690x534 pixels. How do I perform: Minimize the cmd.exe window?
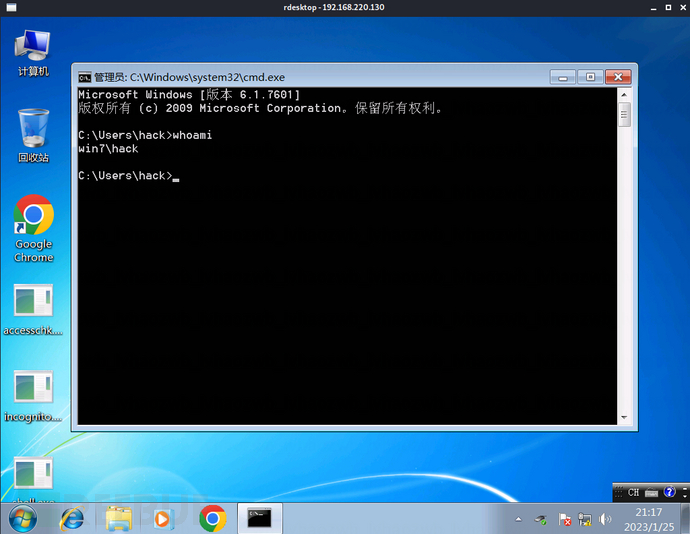coord(563,77)
